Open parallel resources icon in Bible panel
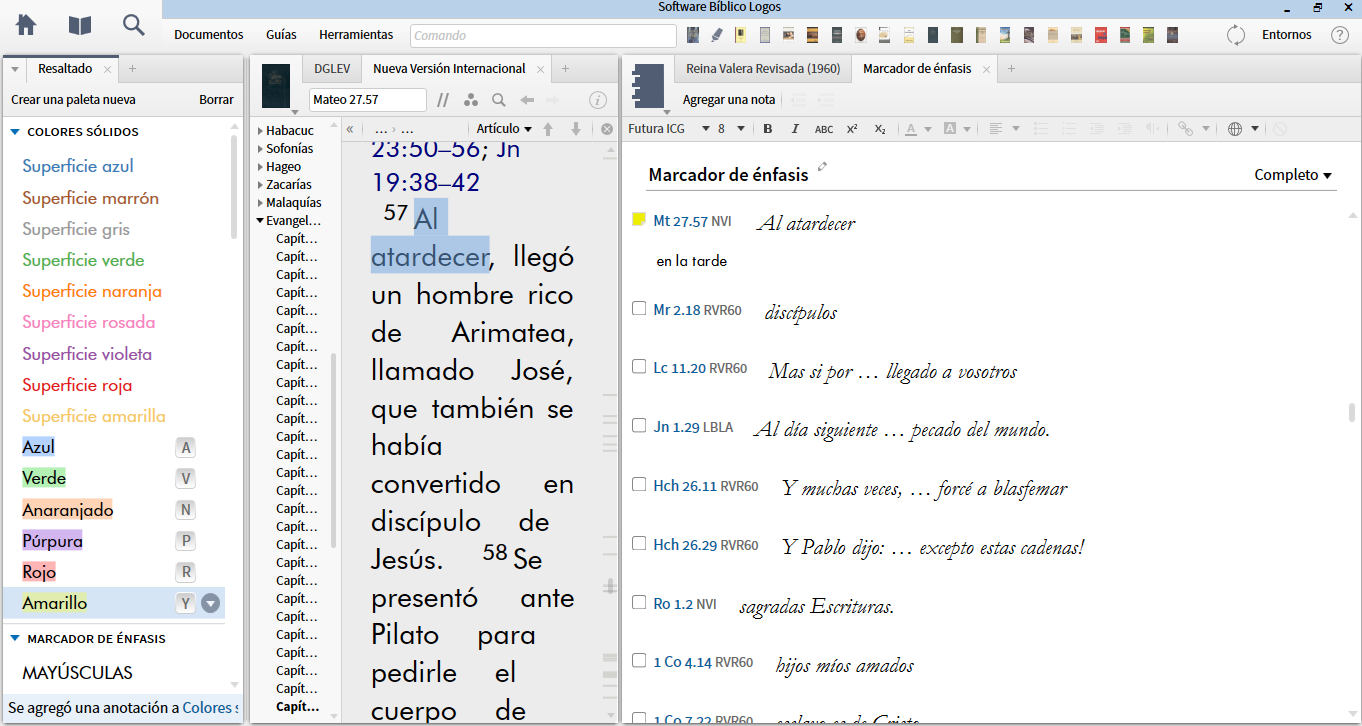 point(443,100)
